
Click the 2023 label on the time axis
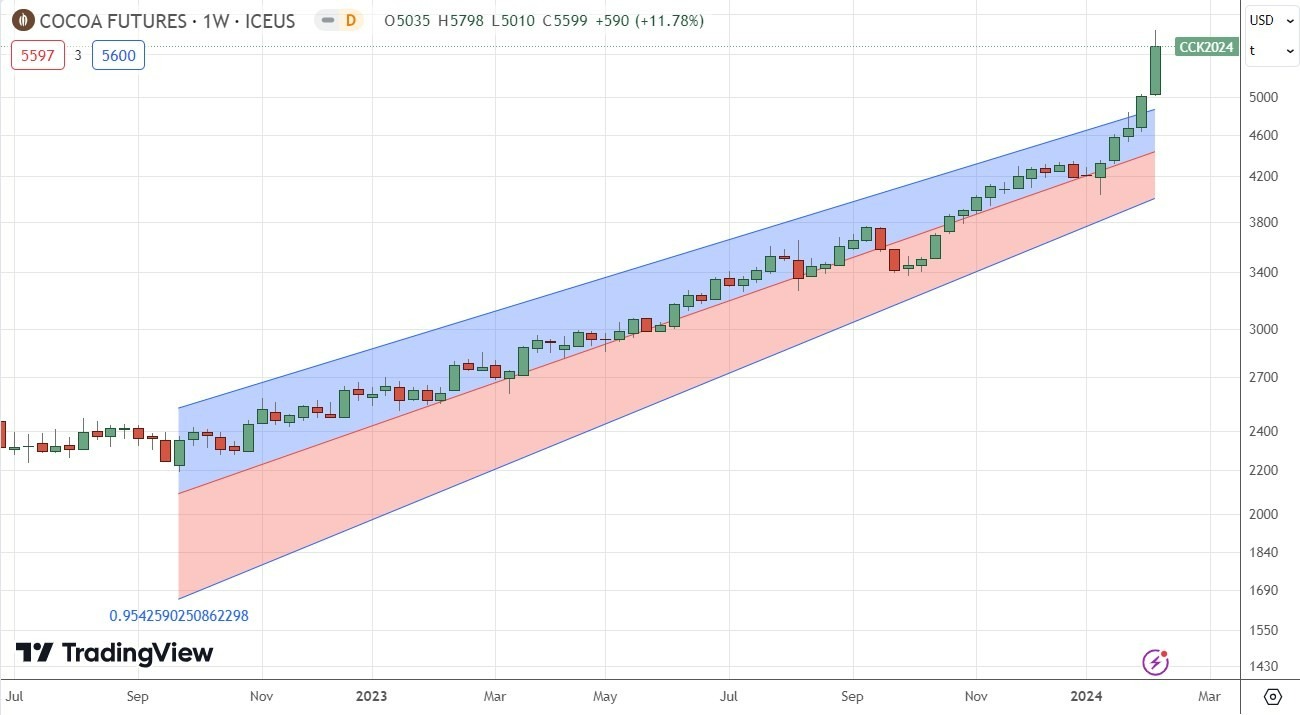[x=371, y=696]
